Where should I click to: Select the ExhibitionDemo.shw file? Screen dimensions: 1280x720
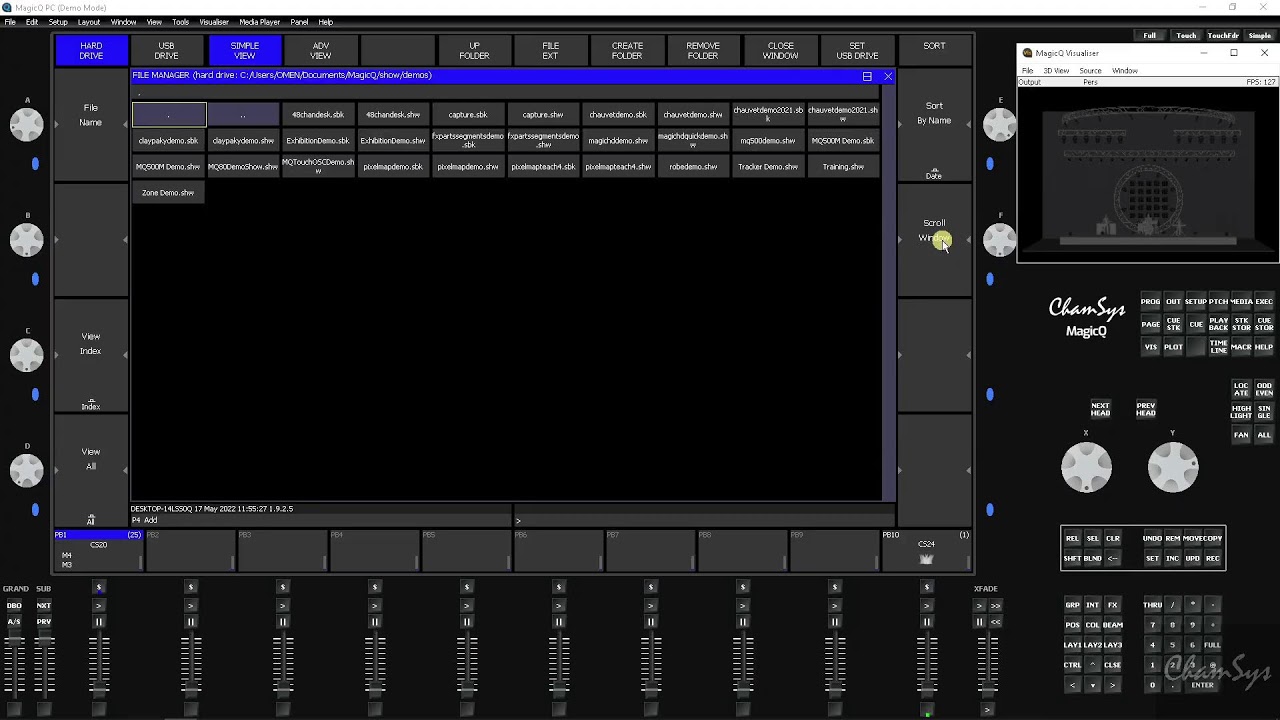(393, 141)
